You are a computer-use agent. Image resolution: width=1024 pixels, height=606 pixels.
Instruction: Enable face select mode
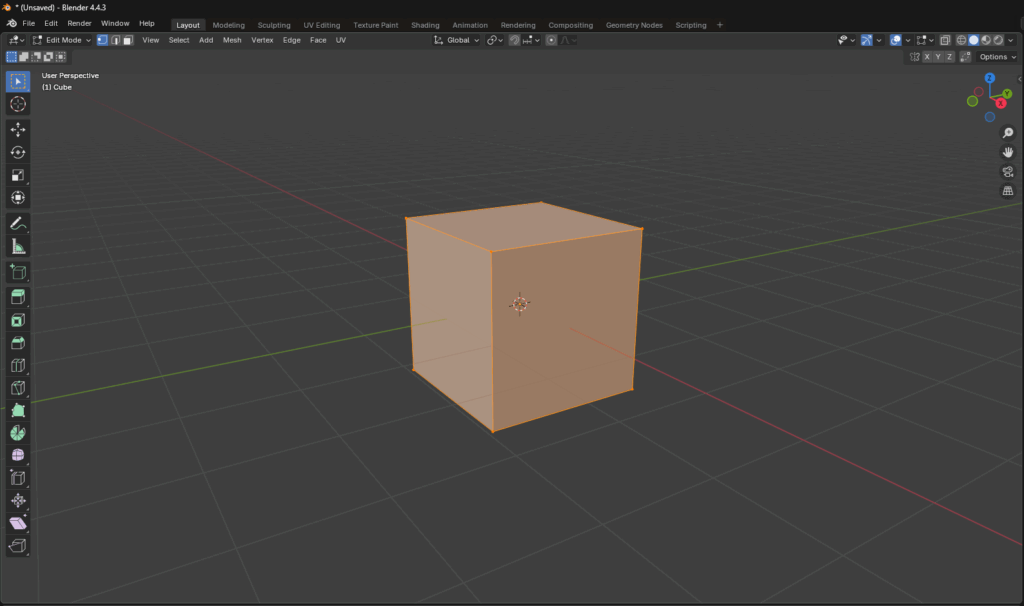pyautogui.click(x=128, y=40)
